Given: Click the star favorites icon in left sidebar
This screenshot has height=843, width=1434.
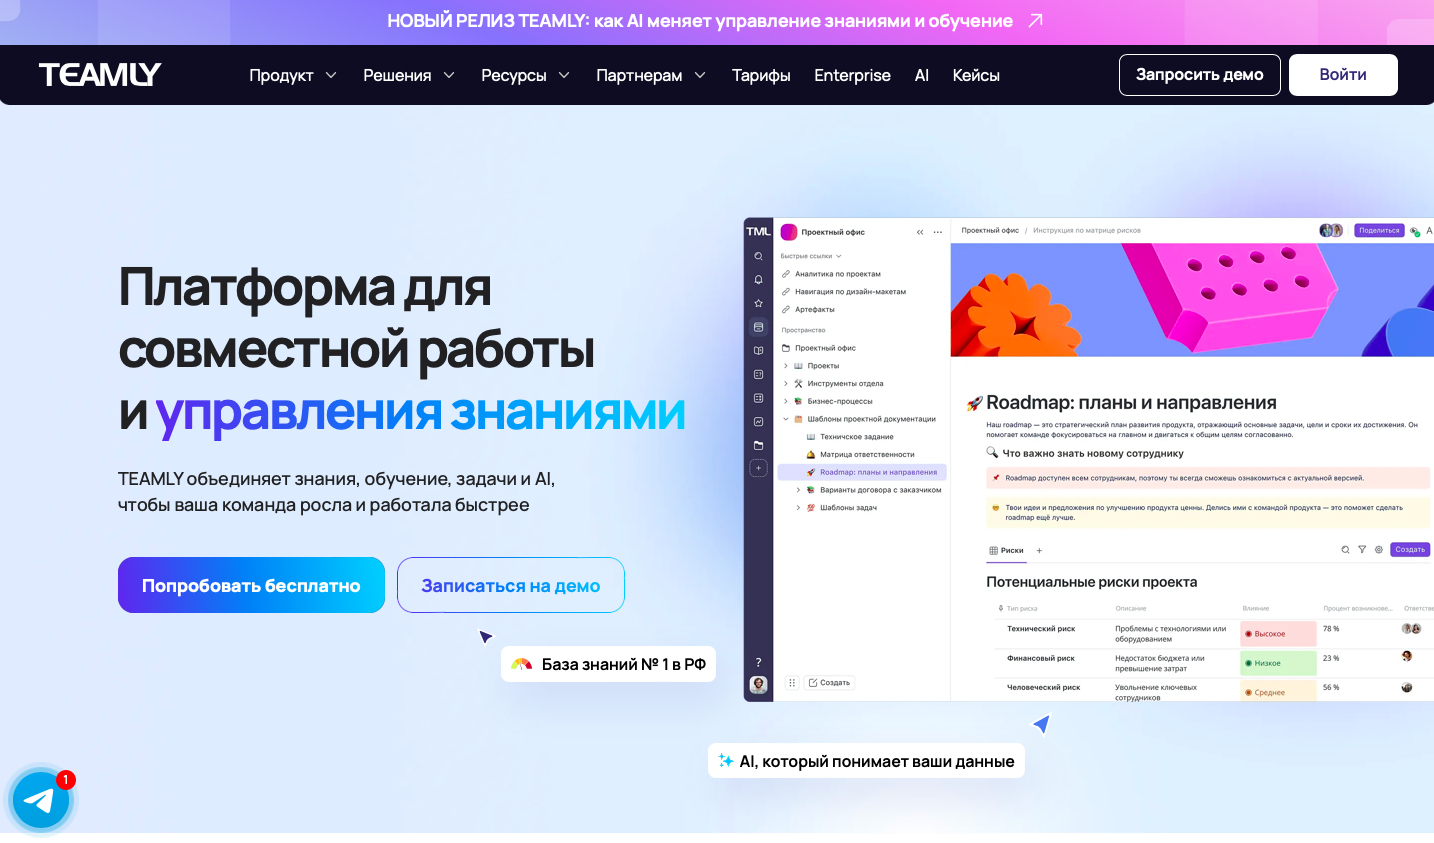Looking at the screenshot, I should point(758,303).
